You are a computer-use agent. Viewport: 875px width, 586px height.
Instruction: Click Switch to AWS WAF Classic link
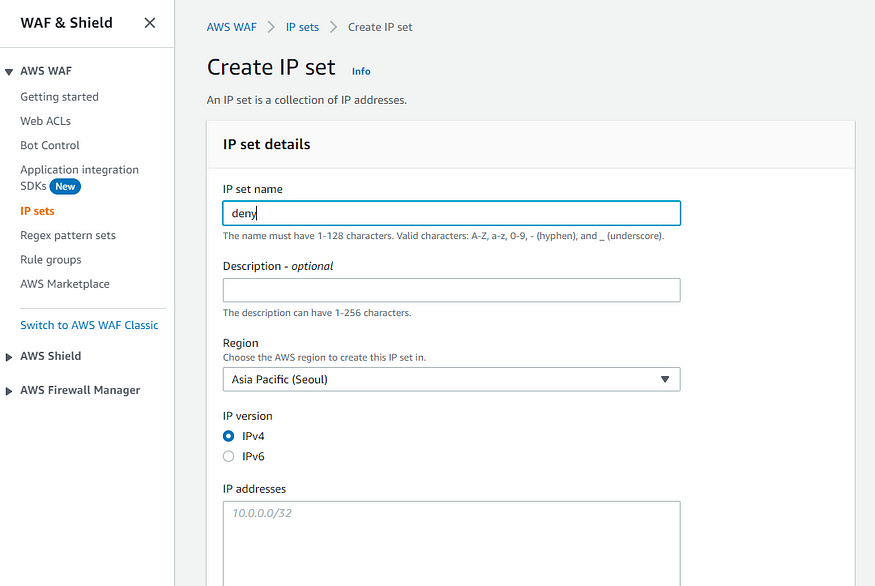pyautogui.click(x=89, y=325)
